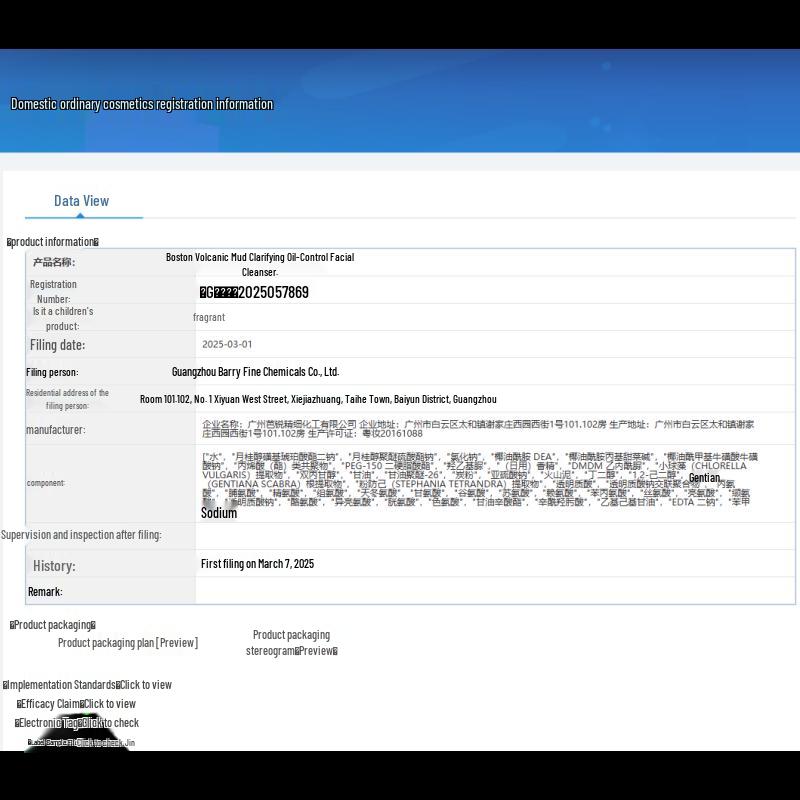Click the 'Is it a children's product:' label

[x=63, y=318]
